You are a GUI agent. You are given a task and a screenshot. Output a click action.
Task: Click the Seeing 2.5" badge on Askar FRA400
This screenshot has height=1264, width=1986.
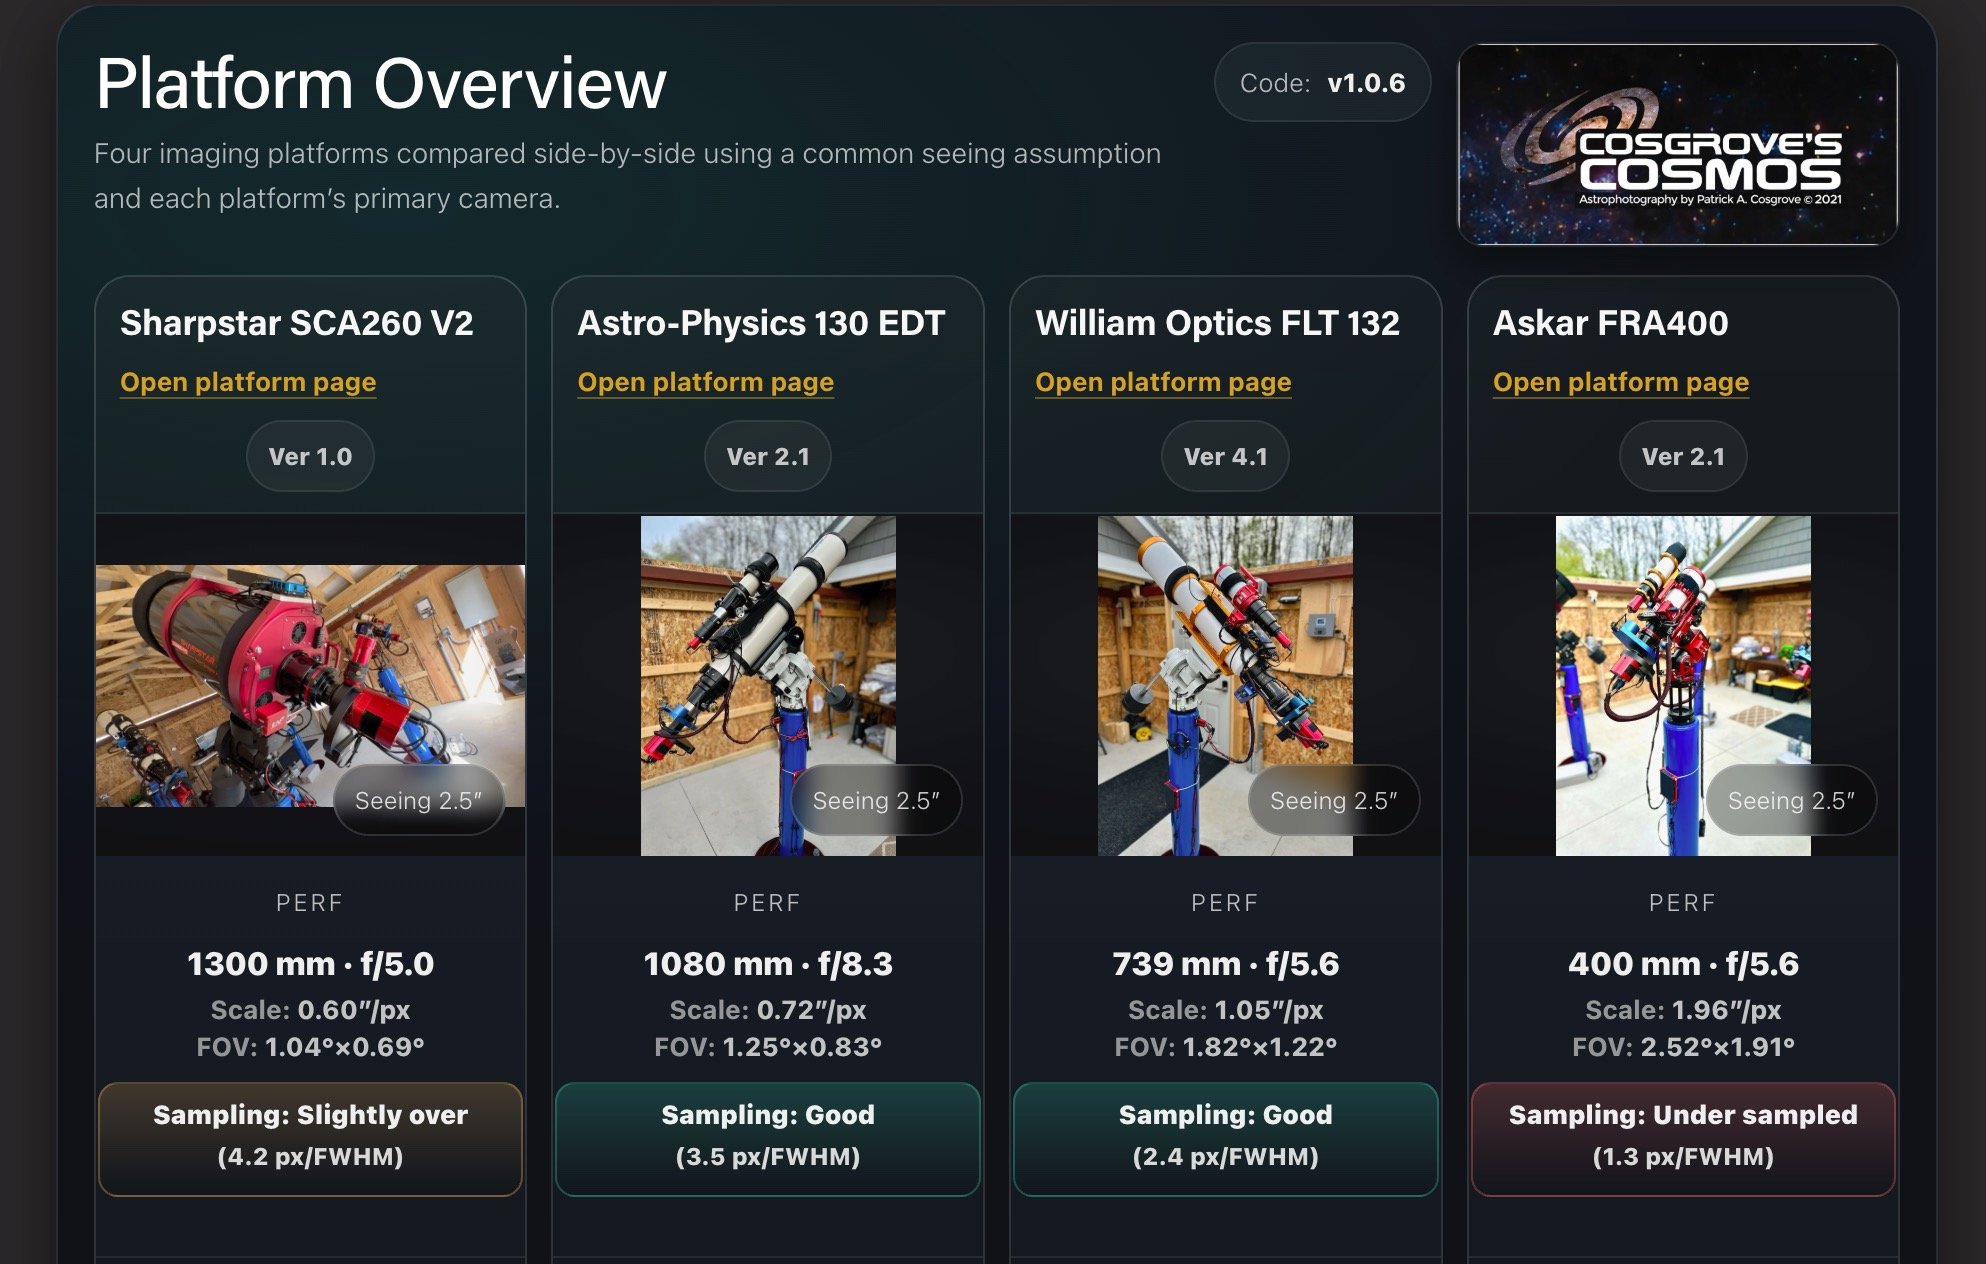click(x=1790, y=799)
